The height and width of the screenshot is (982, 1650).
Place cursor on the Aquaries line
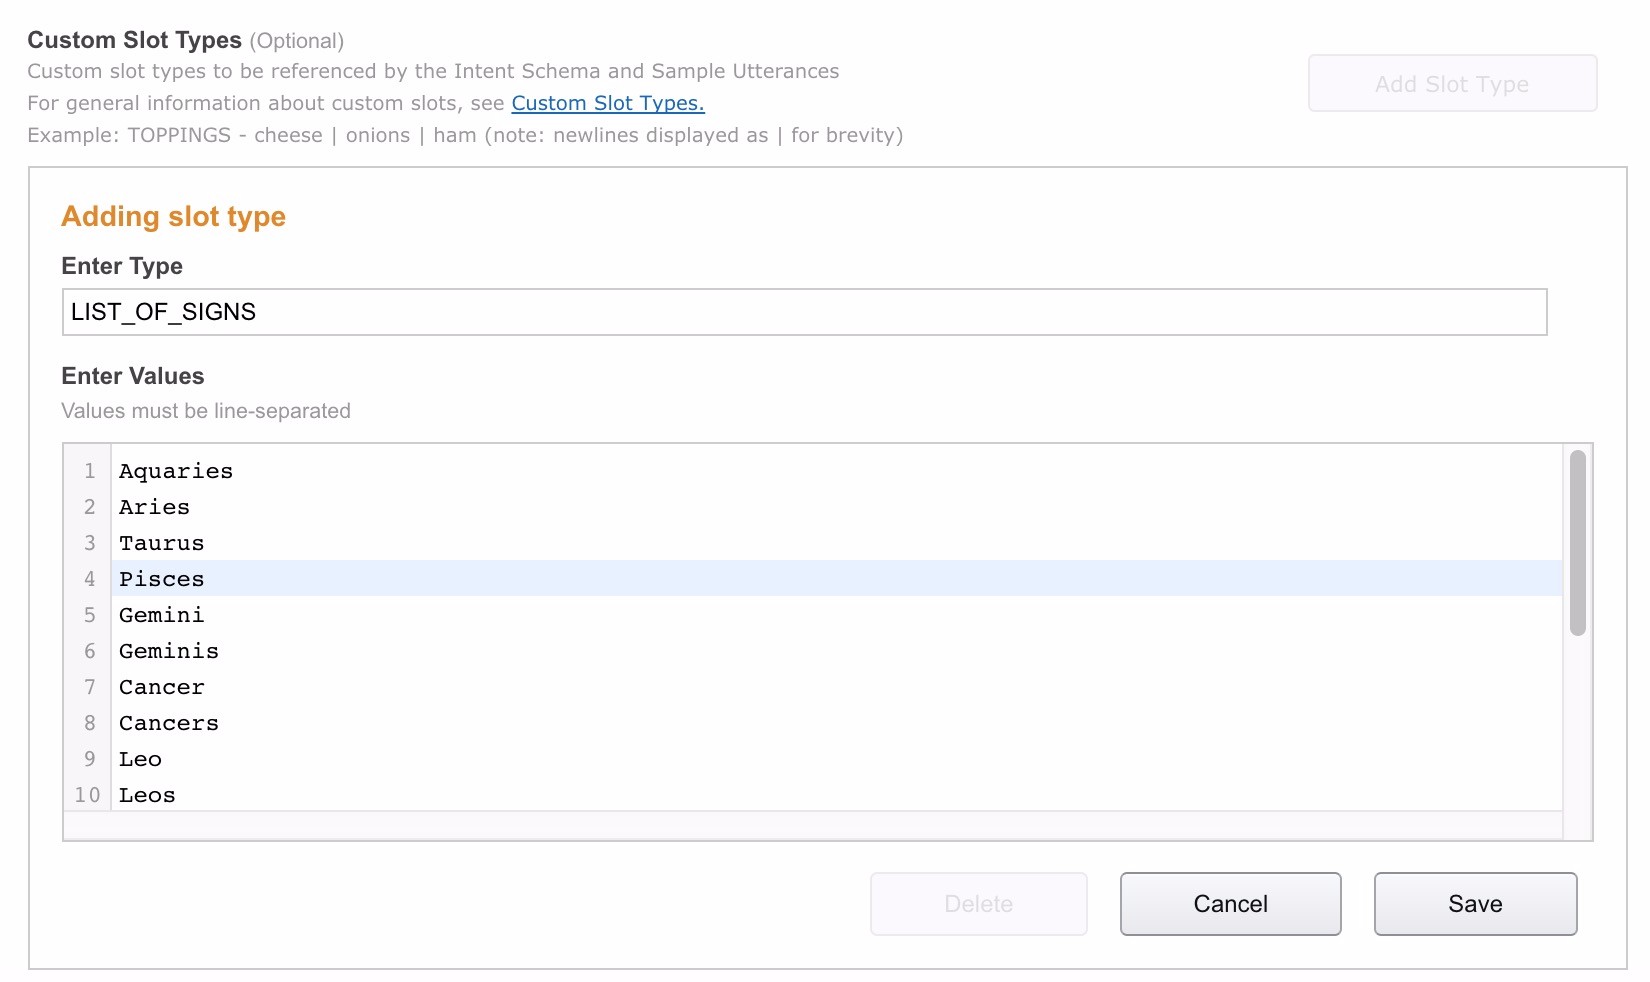tap(176, 471)
